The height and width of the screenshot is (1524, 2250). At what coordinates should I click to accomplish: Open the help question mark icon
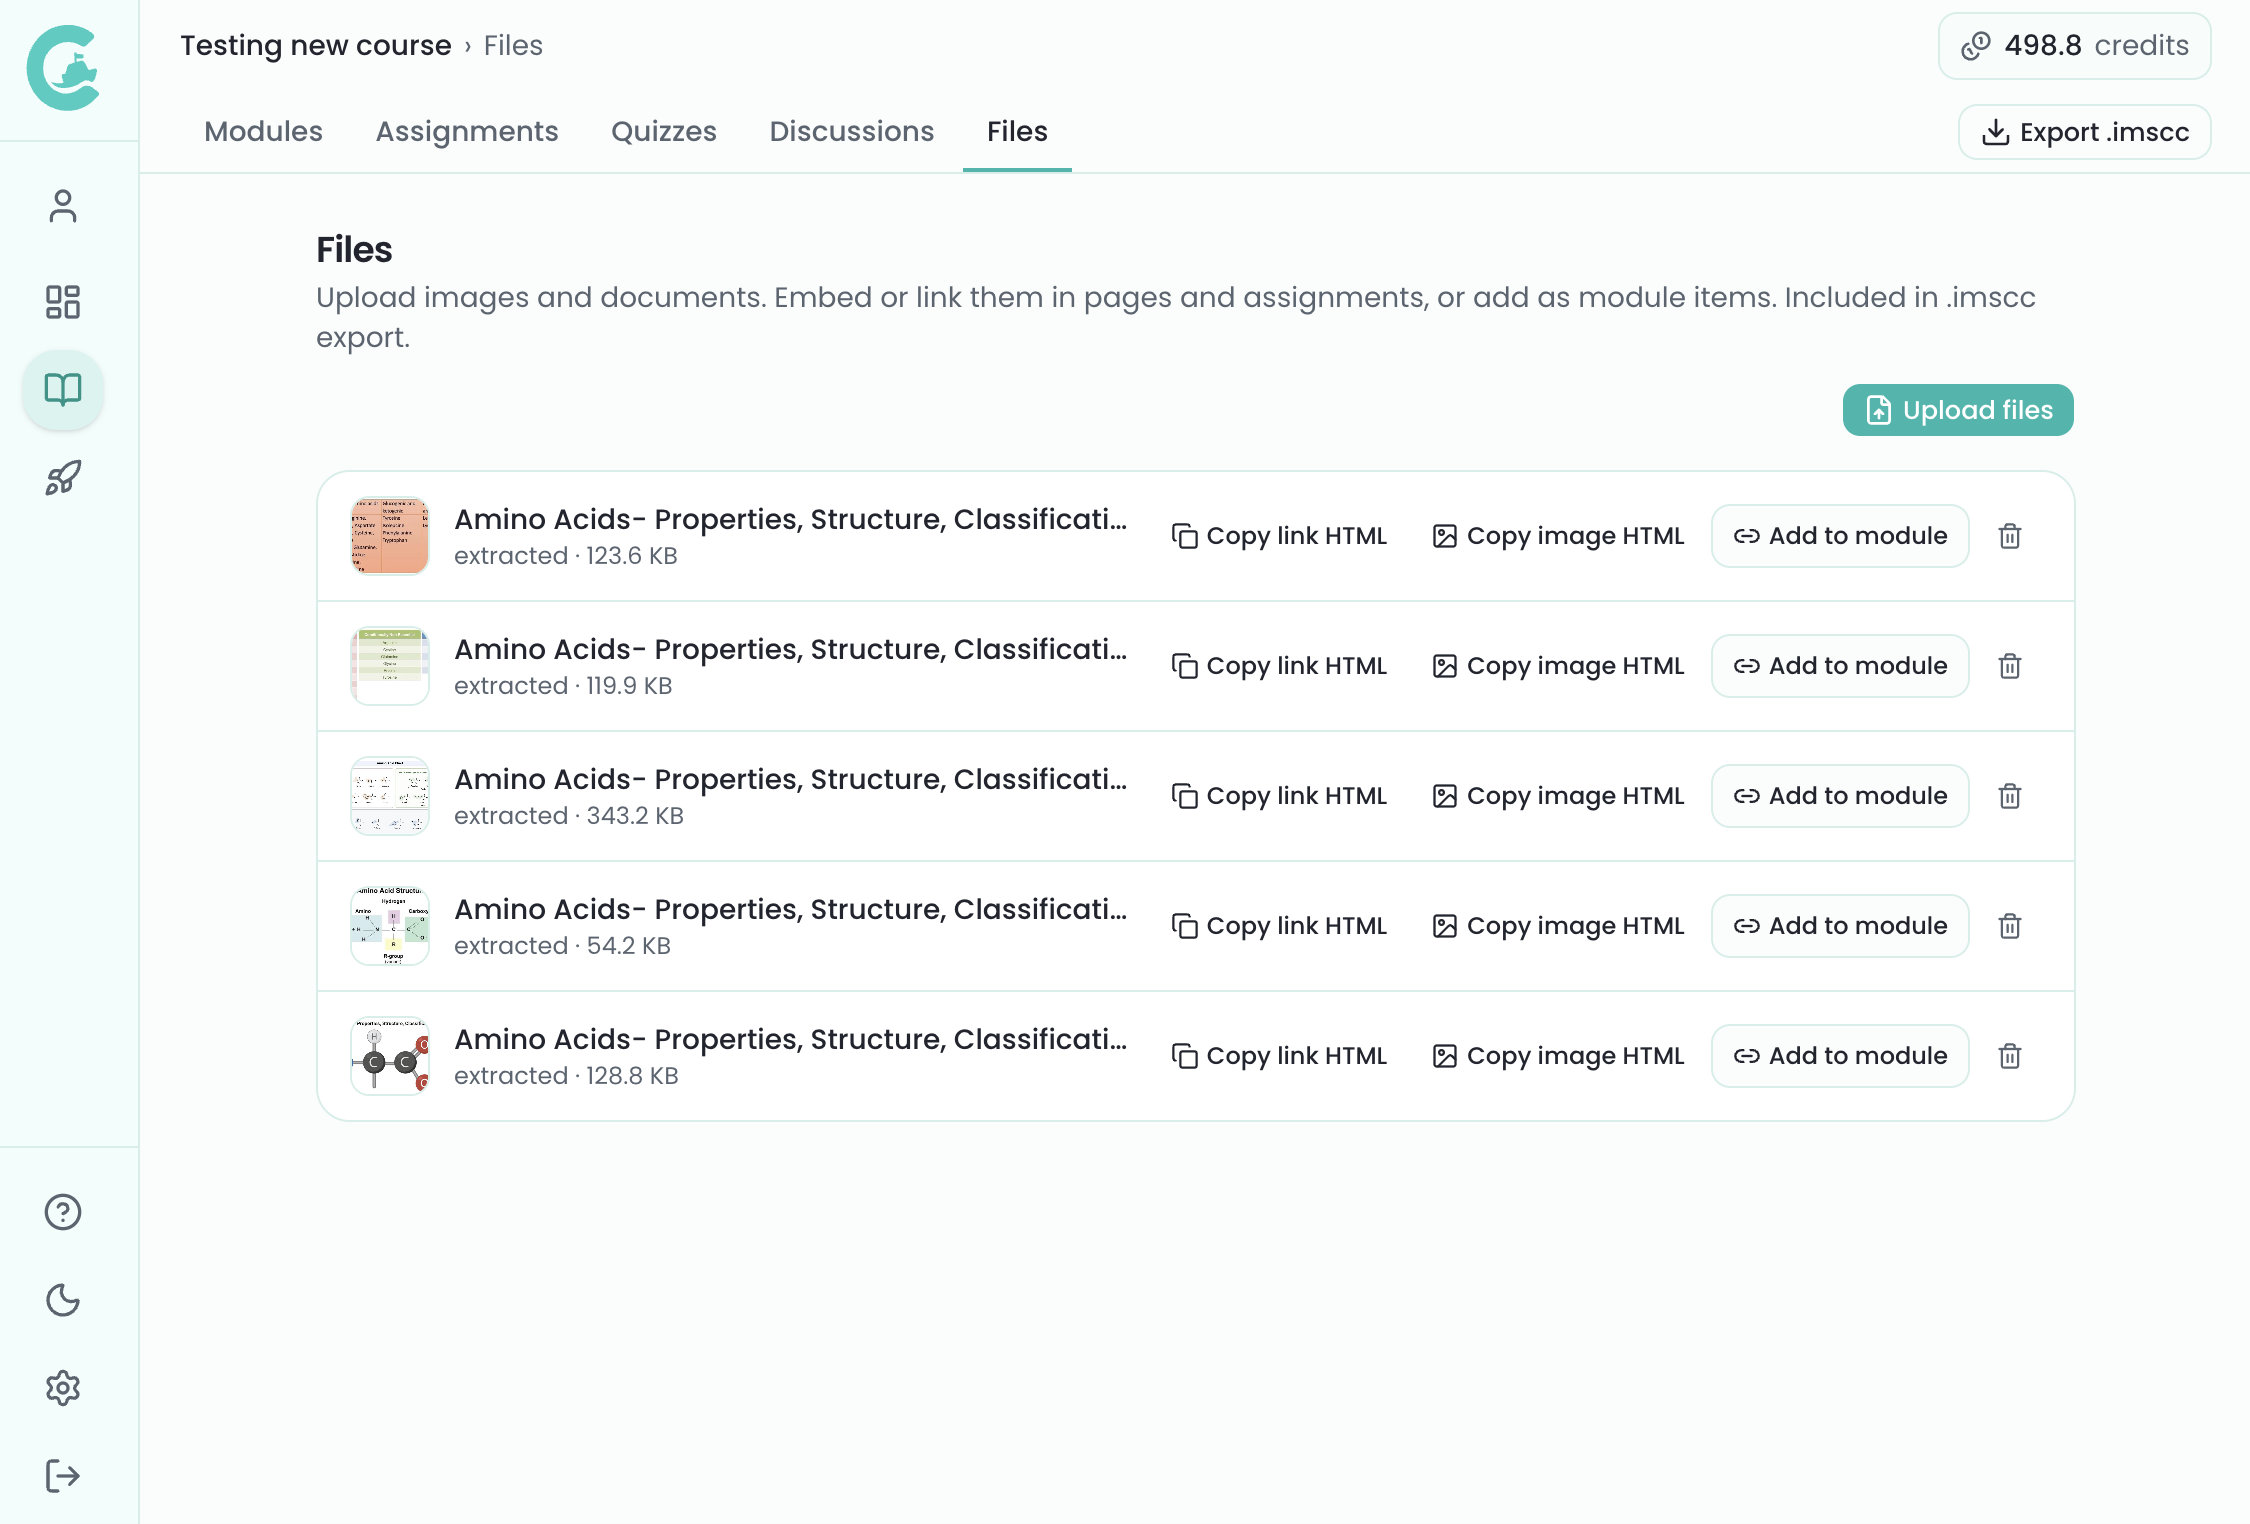(63, 1212)
